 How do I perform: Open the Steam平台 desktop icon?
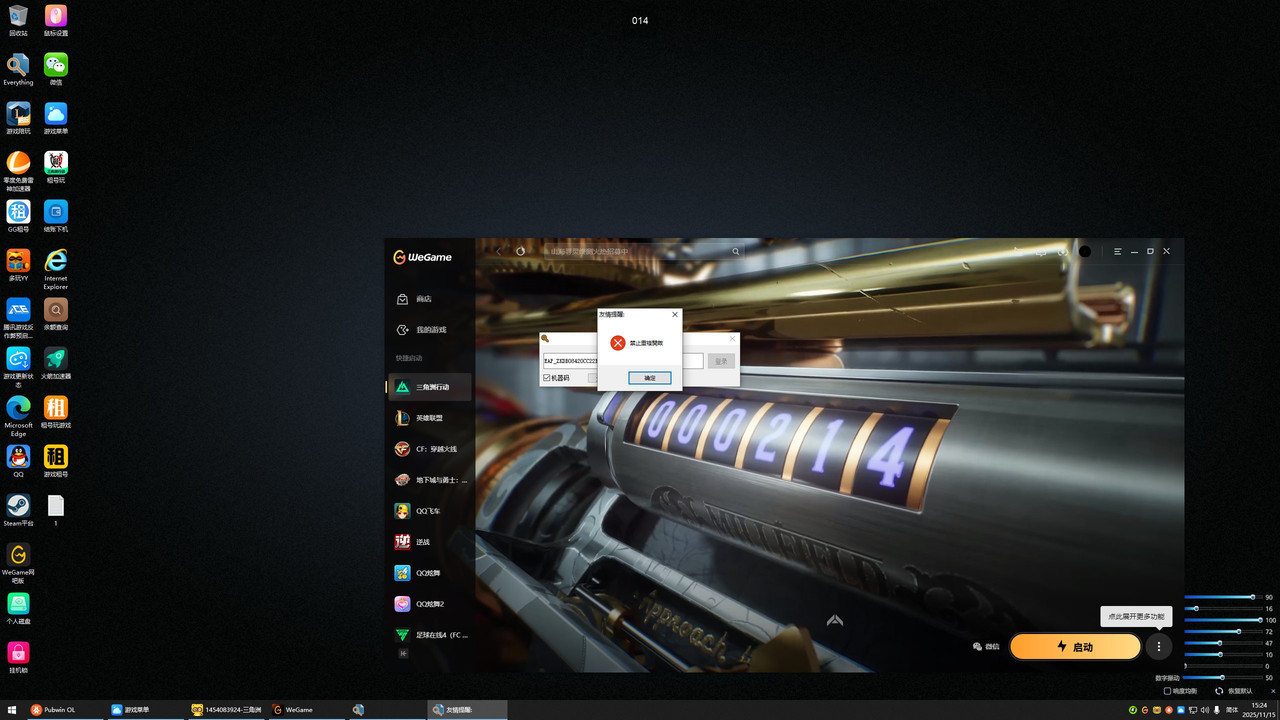coord(18,510)
